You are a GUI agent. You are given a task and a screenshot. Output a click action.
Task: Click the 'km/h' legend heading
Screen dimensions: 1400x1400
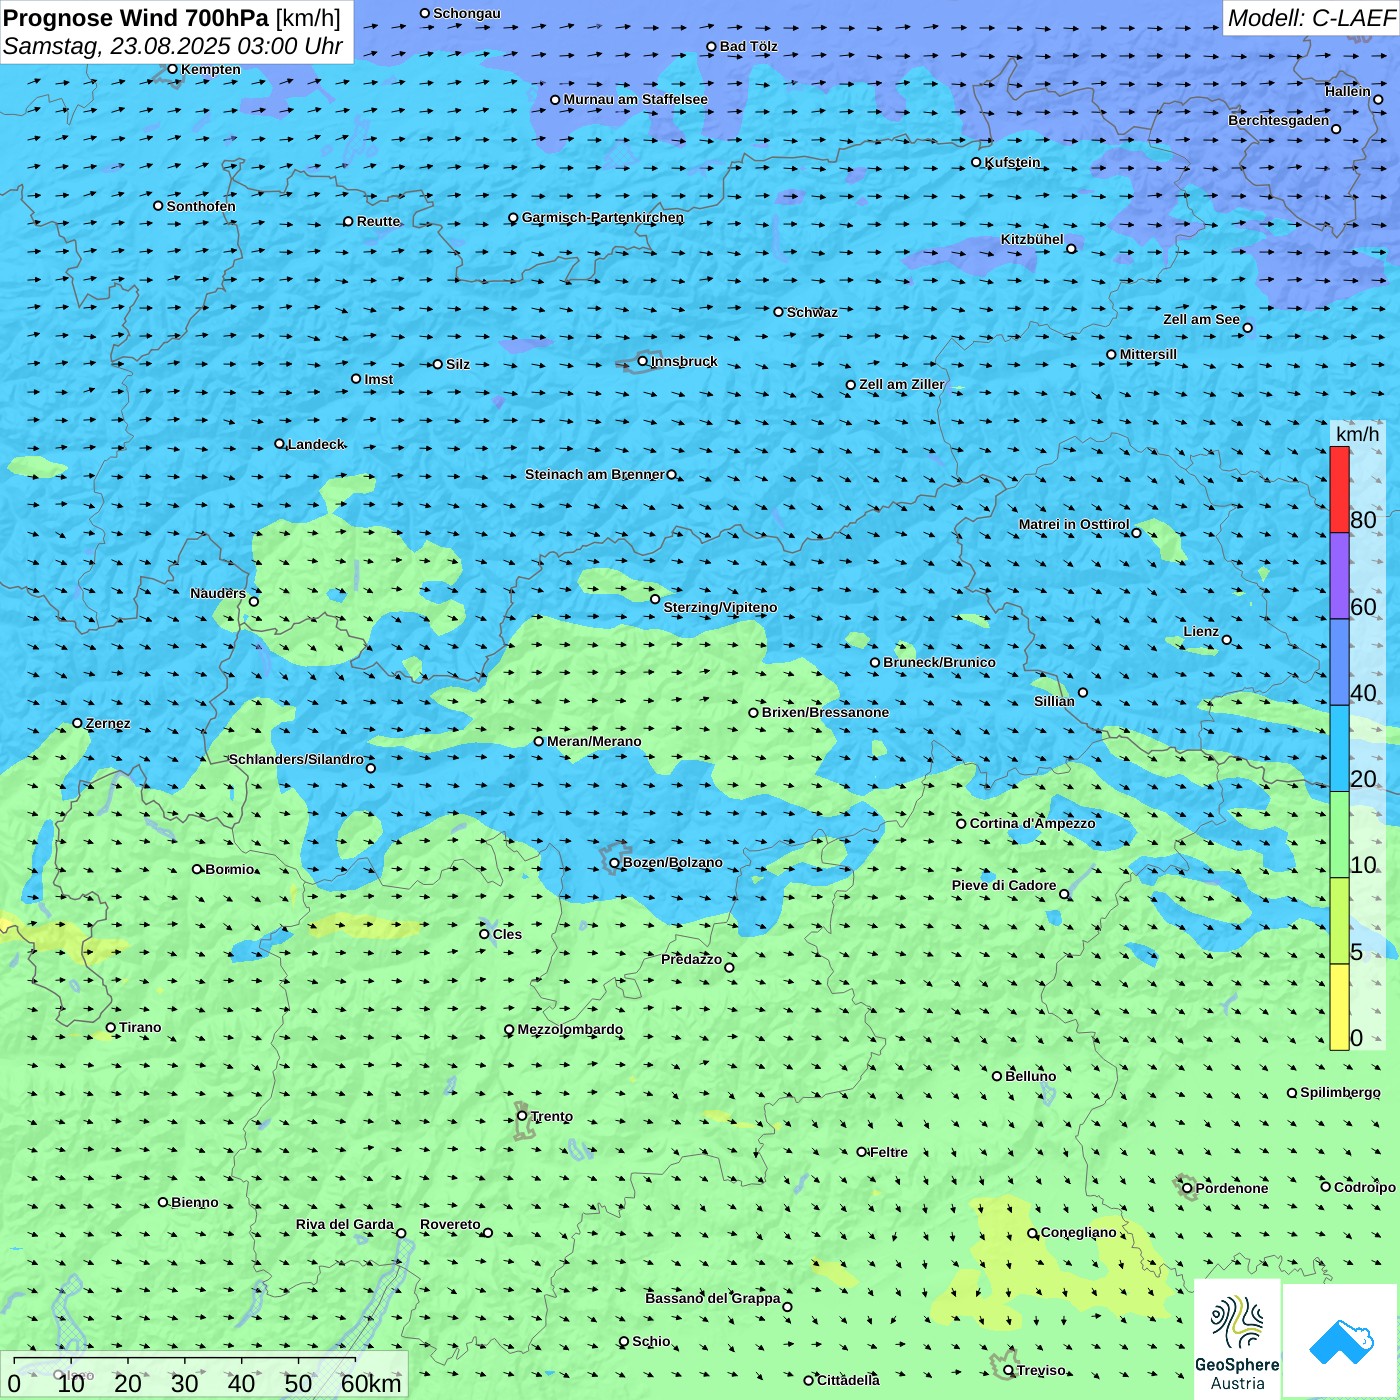pyautogui.click(x=1357, y=434)
